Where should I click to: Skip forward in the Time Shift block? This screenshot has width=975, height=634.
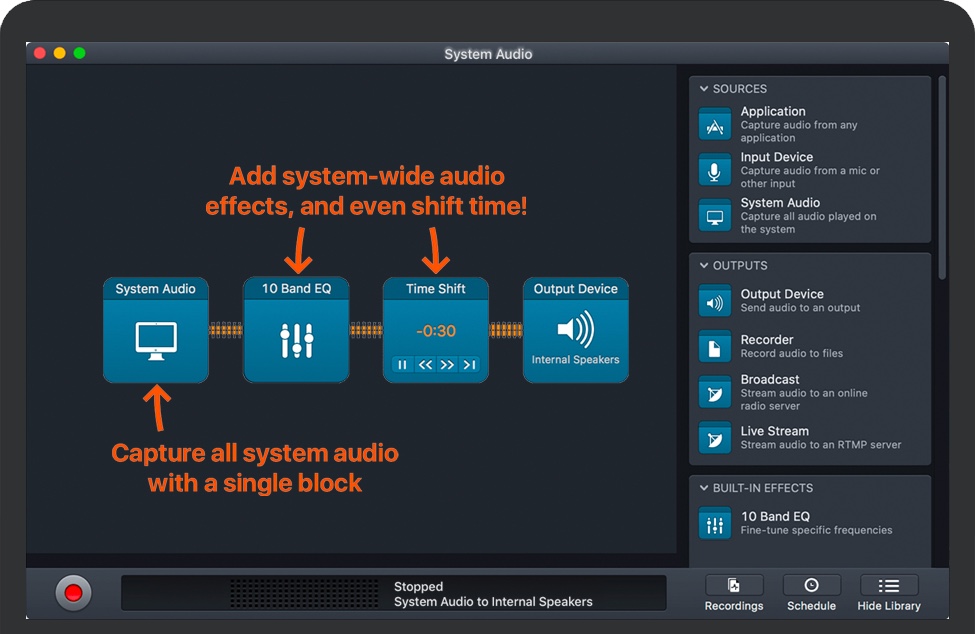click(x=447, y=365)
